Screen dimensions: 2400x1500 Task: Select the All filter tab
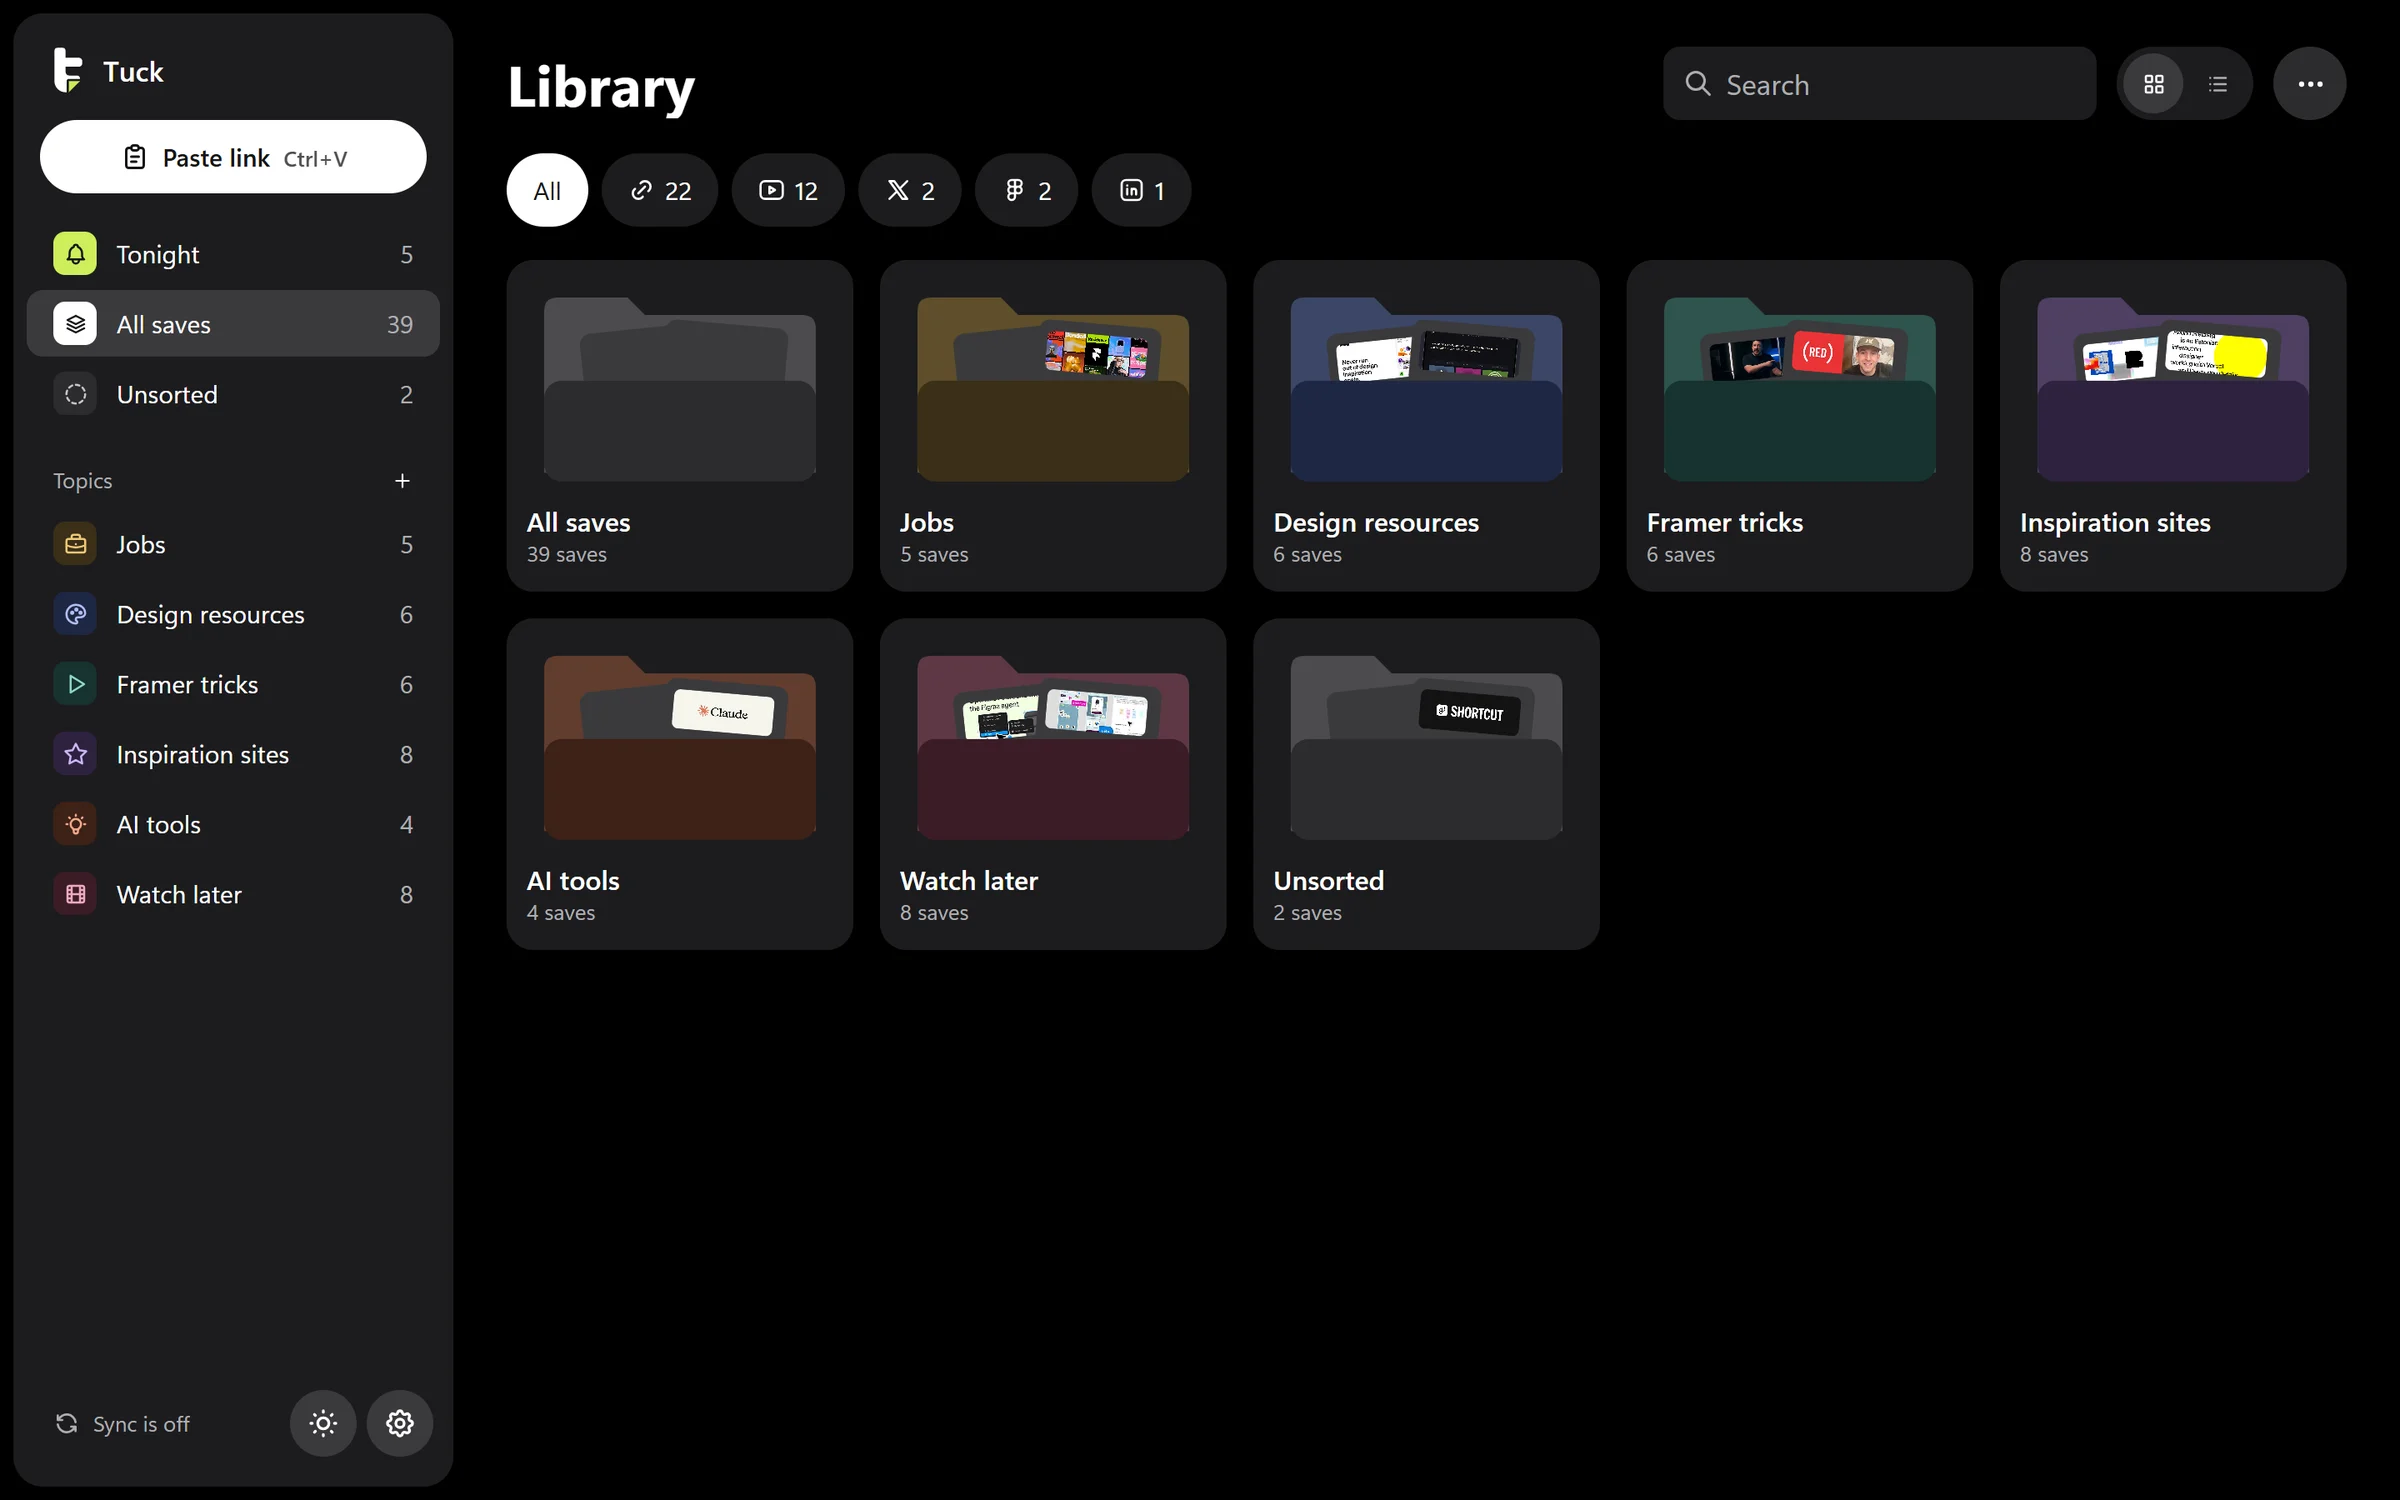(x=547, y=190)
